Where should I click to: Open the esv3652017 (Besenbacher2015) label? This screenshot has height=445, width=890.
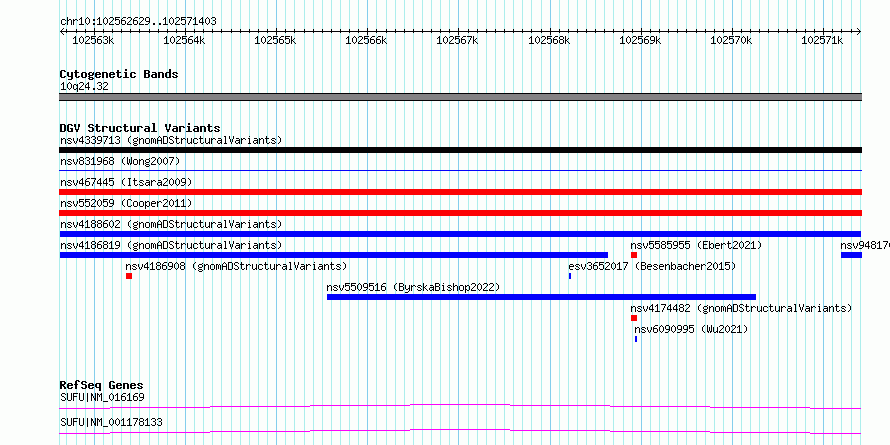coord(652,266)
